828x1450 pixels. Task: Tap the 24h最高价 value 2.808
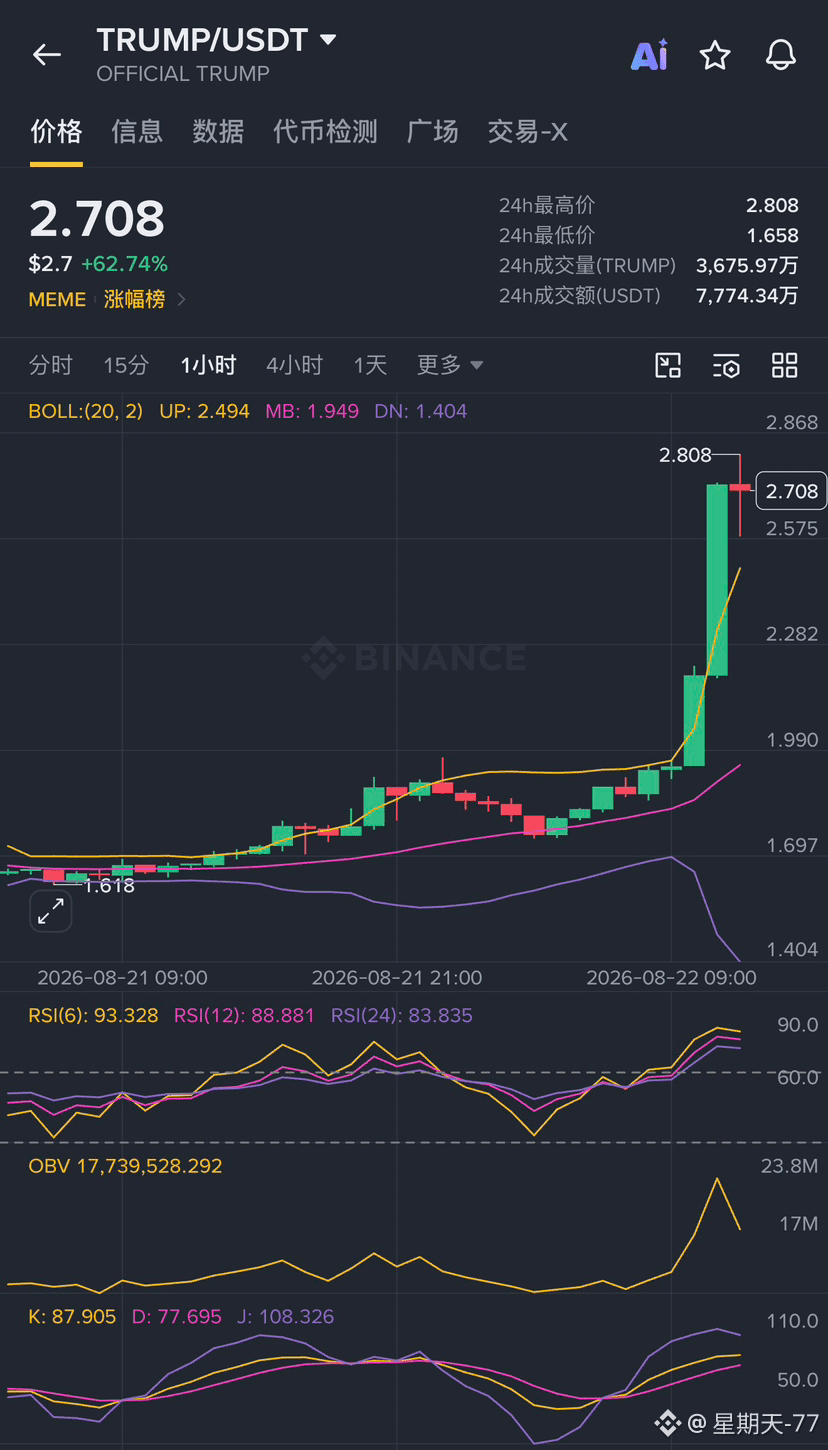click(772, 205)
